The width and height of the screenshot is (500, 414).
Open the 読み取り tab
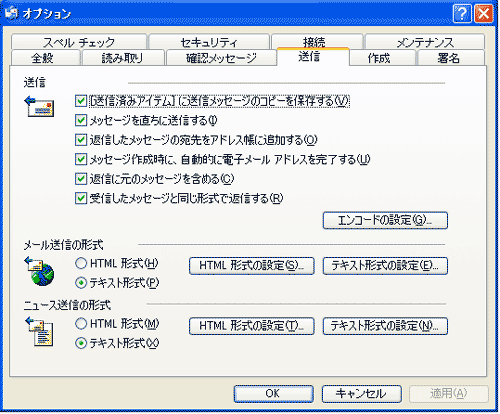click(x=123, y=58)
